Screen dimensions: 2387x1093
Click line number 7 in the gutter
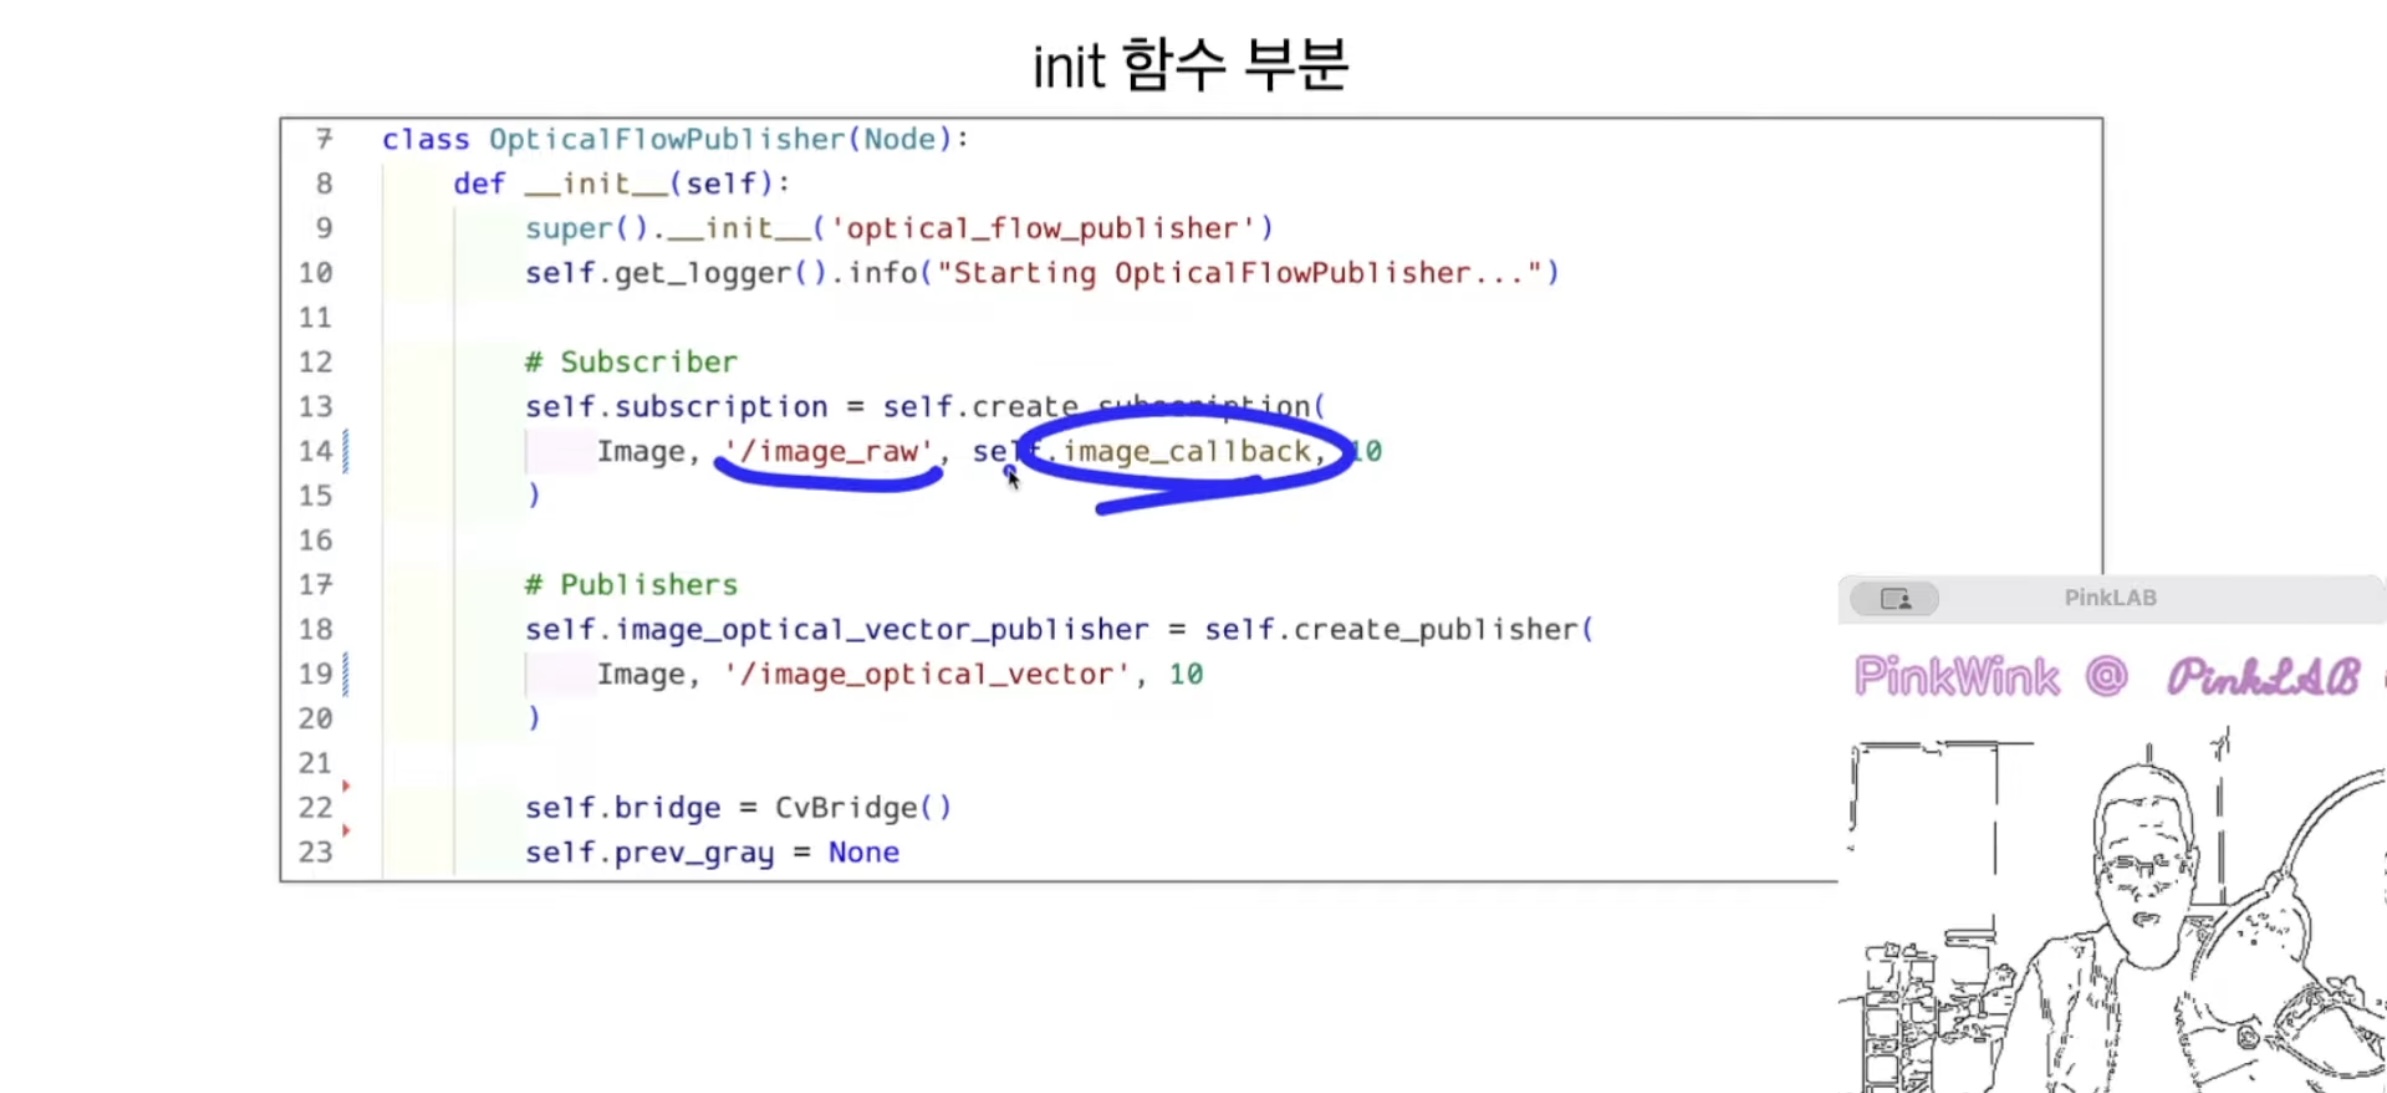tap(323, 139)
